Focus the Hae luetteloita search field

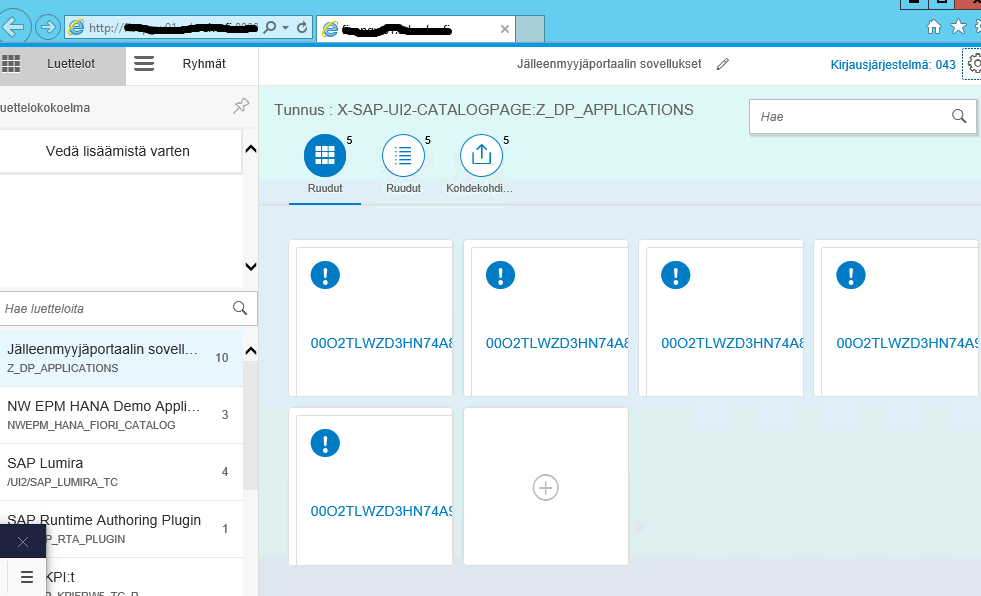128,308
